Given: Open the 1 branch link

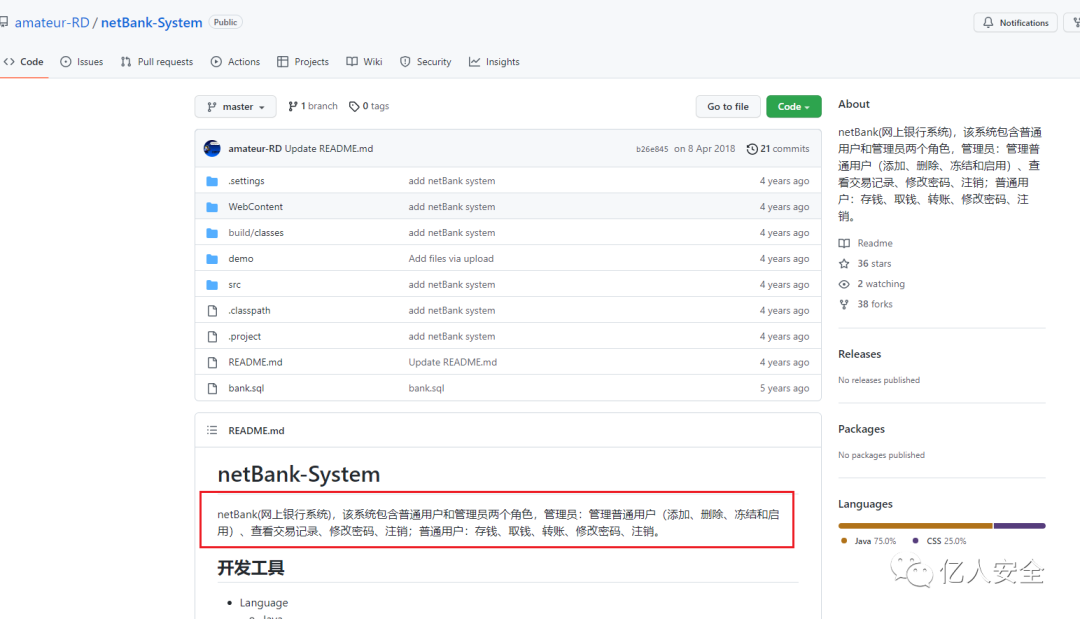Looking at the screenshot, I should pos(313,106).
